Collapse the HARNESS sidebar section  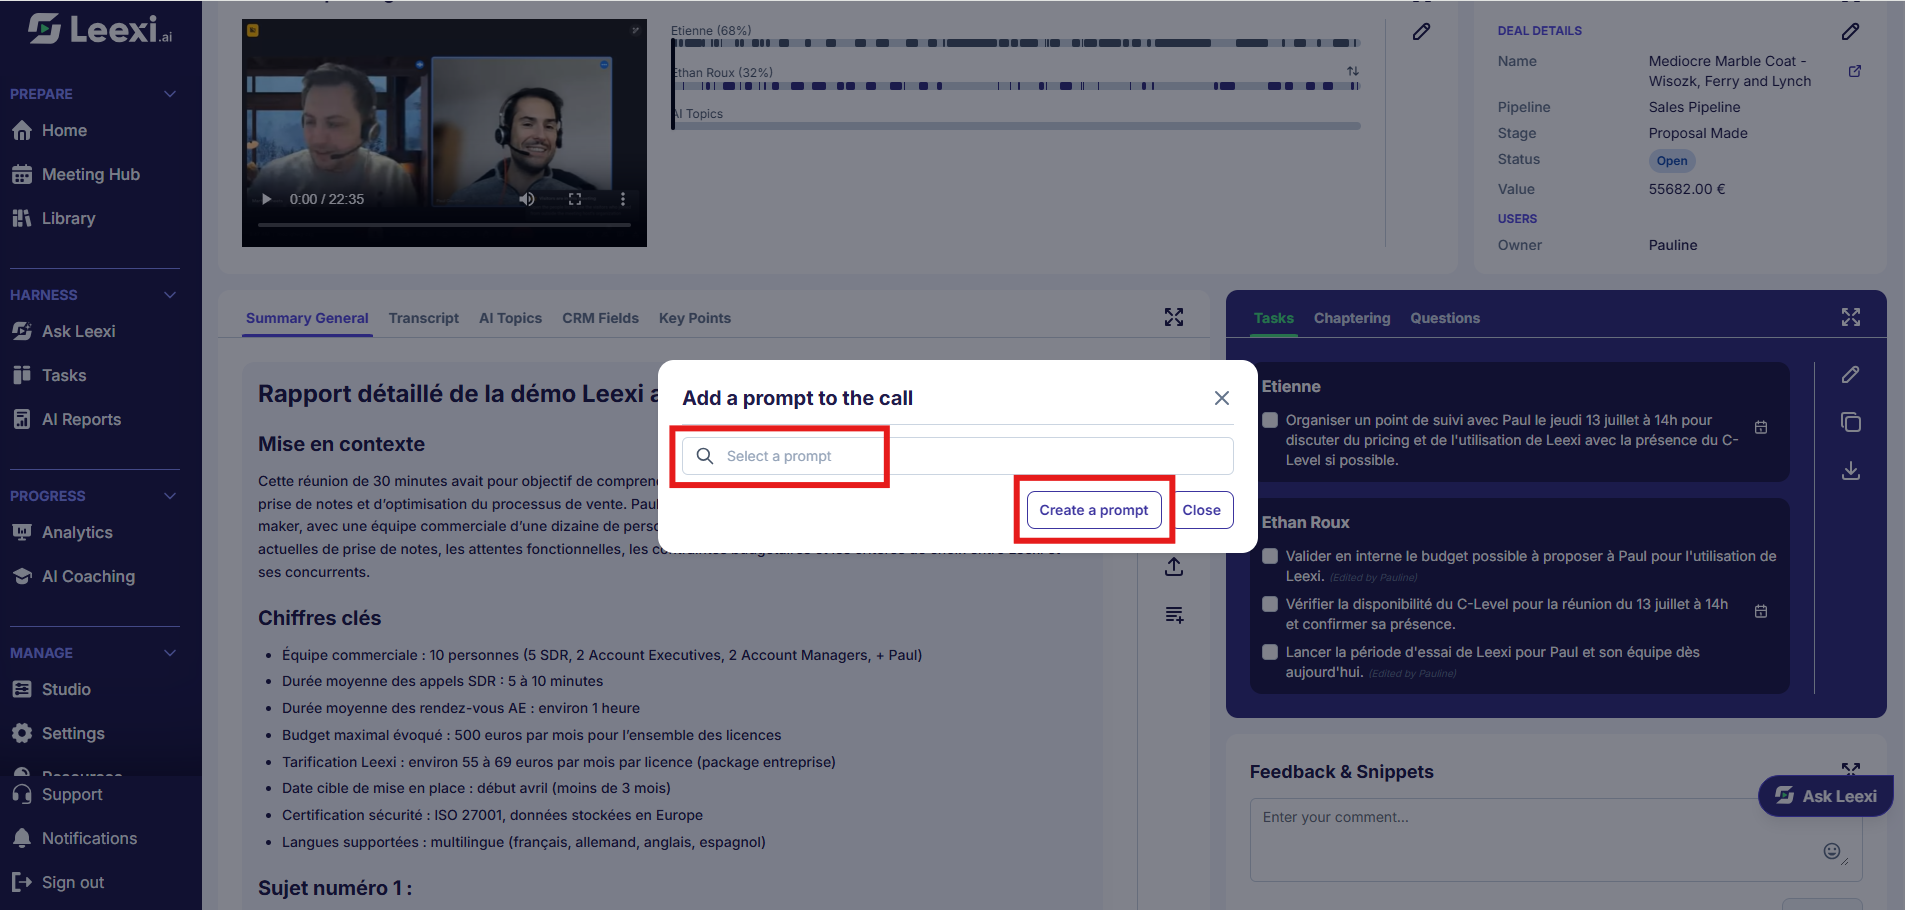pyautogui.click(x=170, y=295)
